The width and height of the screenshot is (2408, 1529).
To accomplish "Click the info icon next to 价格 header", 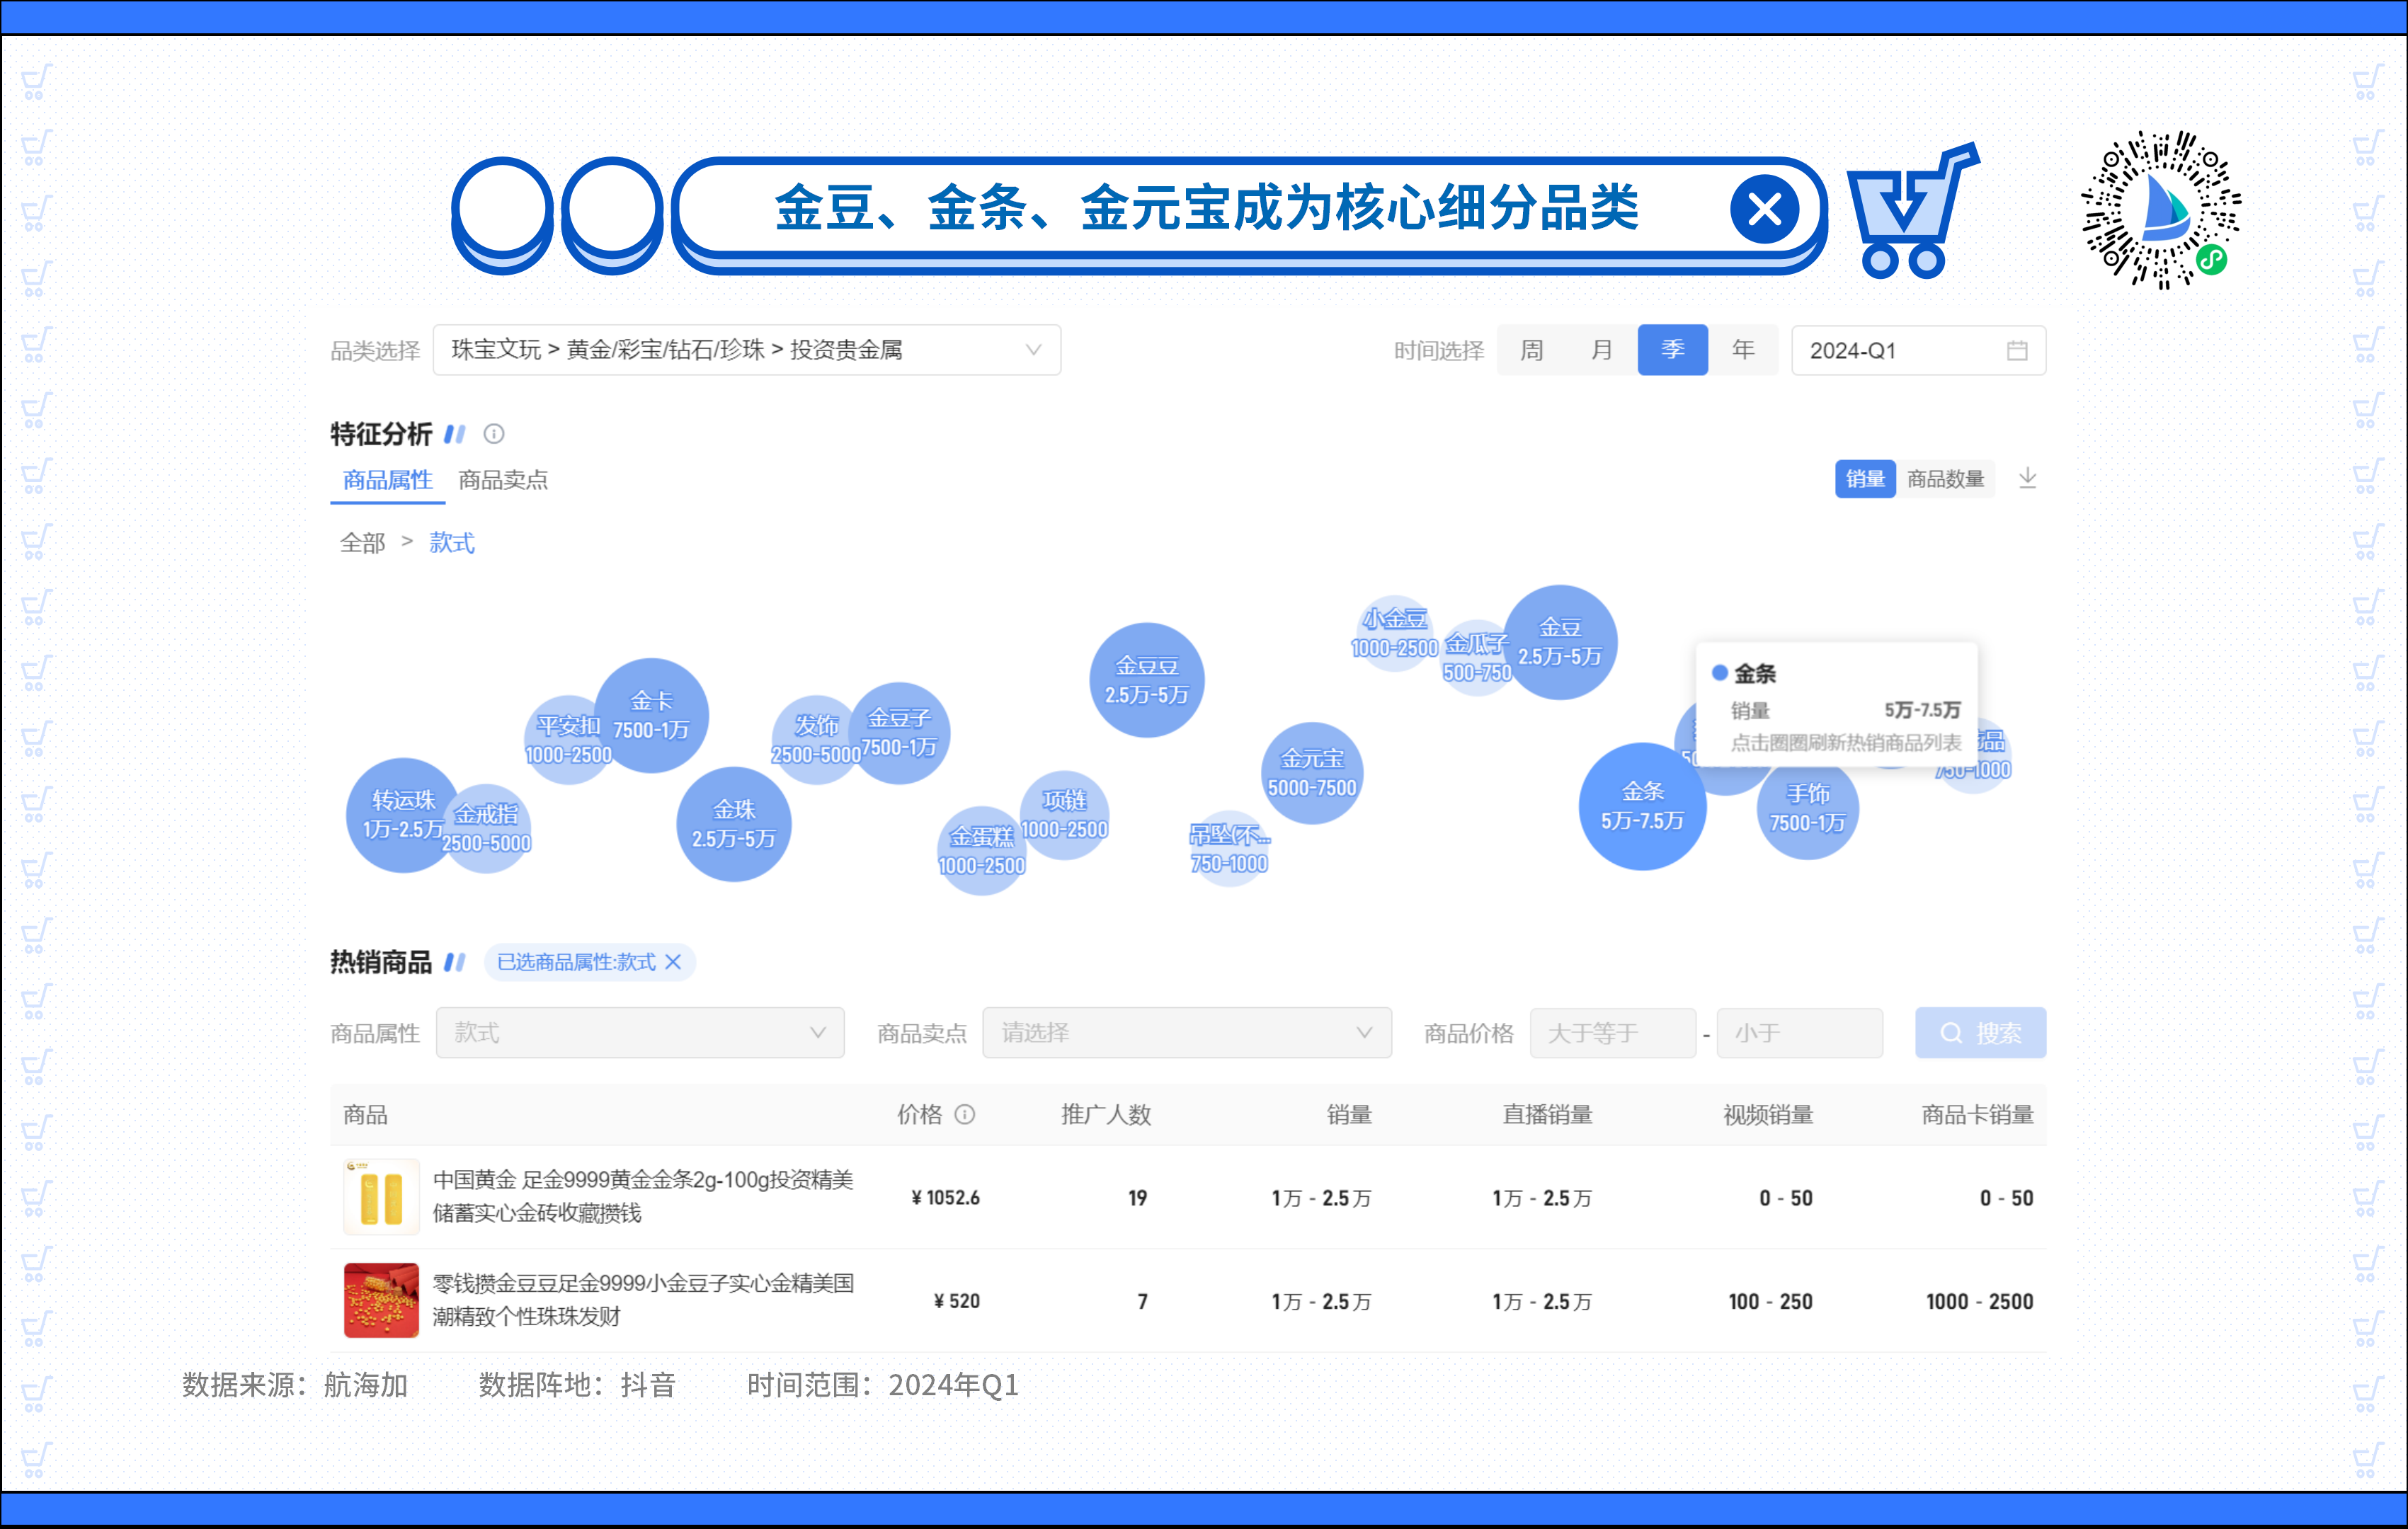I will pos(965,1115).
